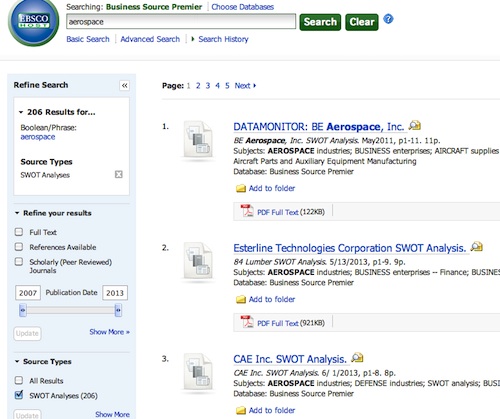Image resolution: width=500 pixels, height=419 pixels.
Task: Click PDF icon for 921KB full text
Action: tap(247, 322)
